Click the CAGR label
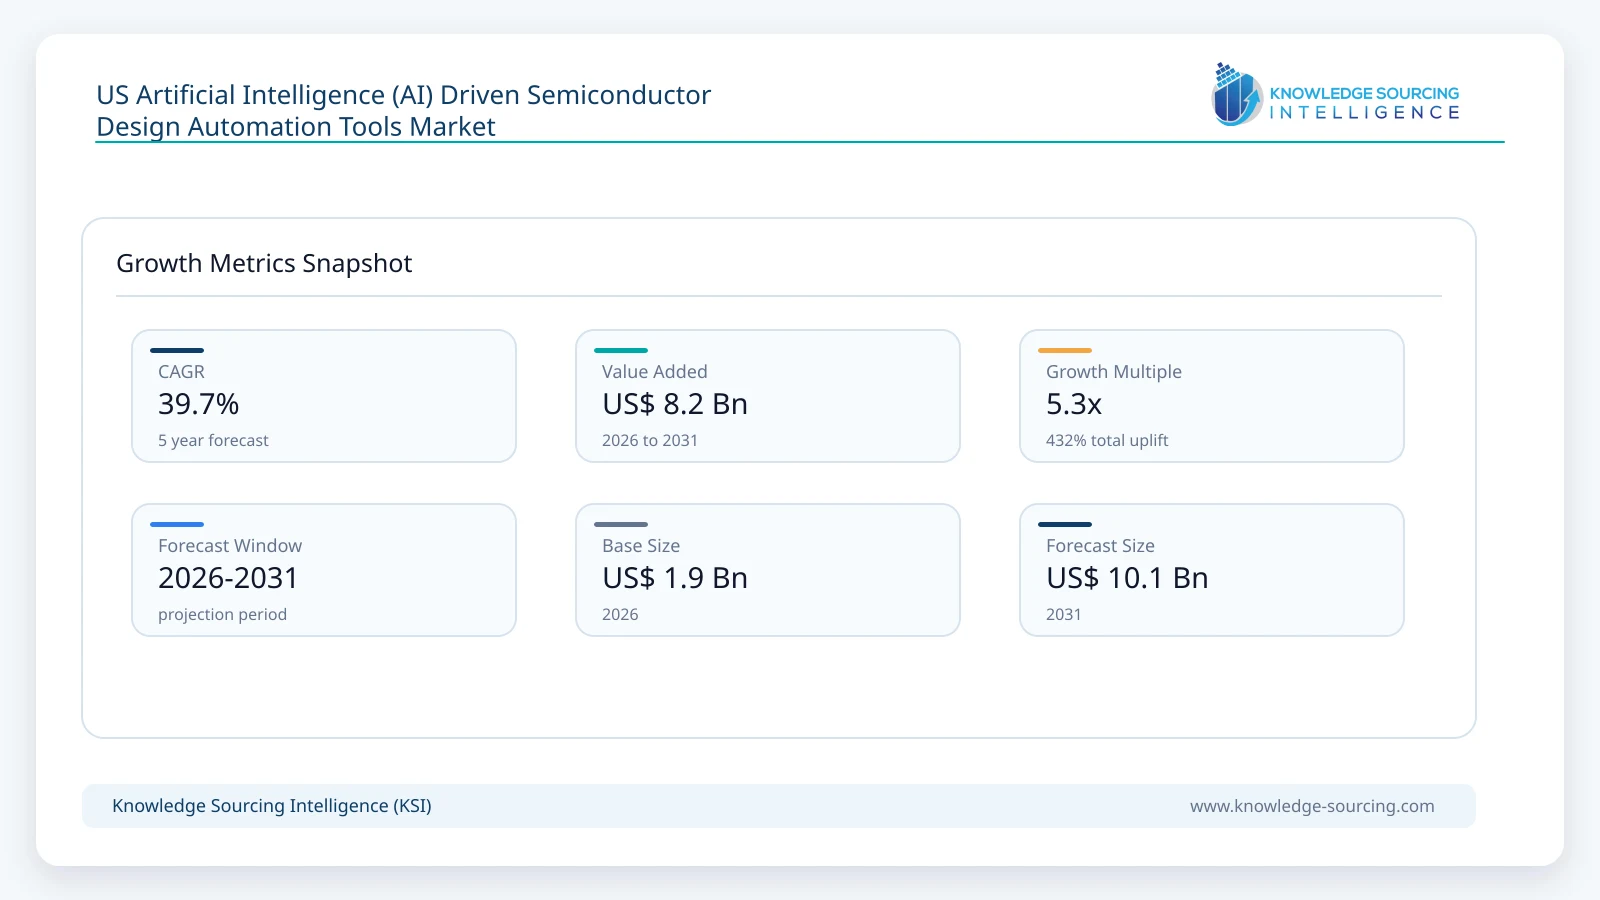 (x=181, y=372)
